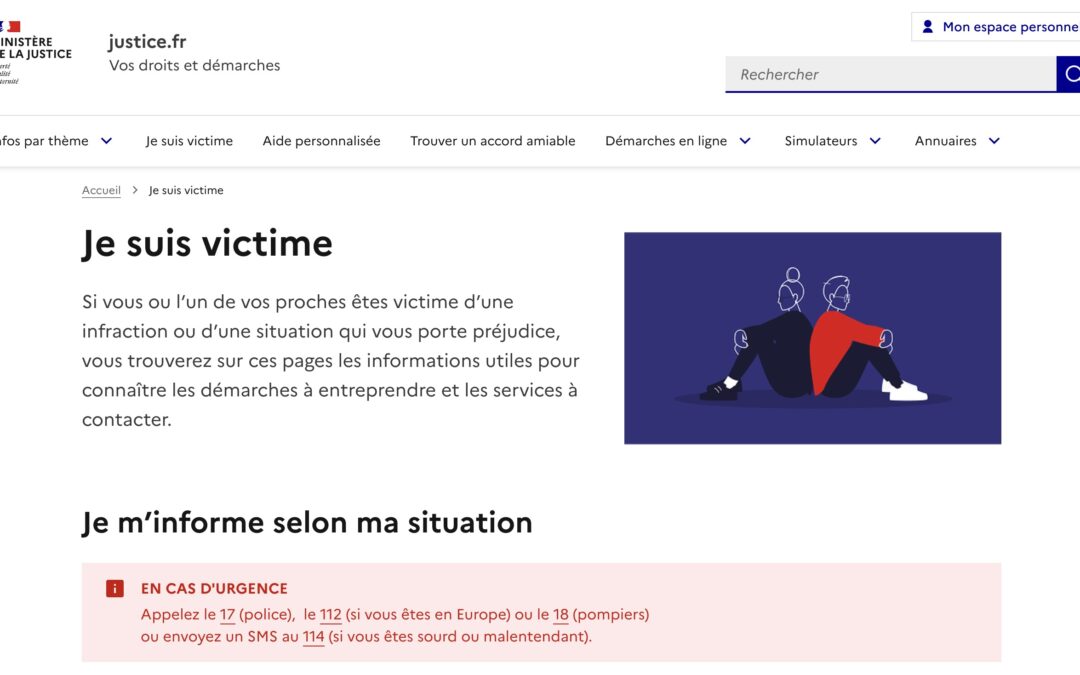This screenshot has height=675, width=1080.
Task: Select Trouver un accord amiable
Action: 492,140
